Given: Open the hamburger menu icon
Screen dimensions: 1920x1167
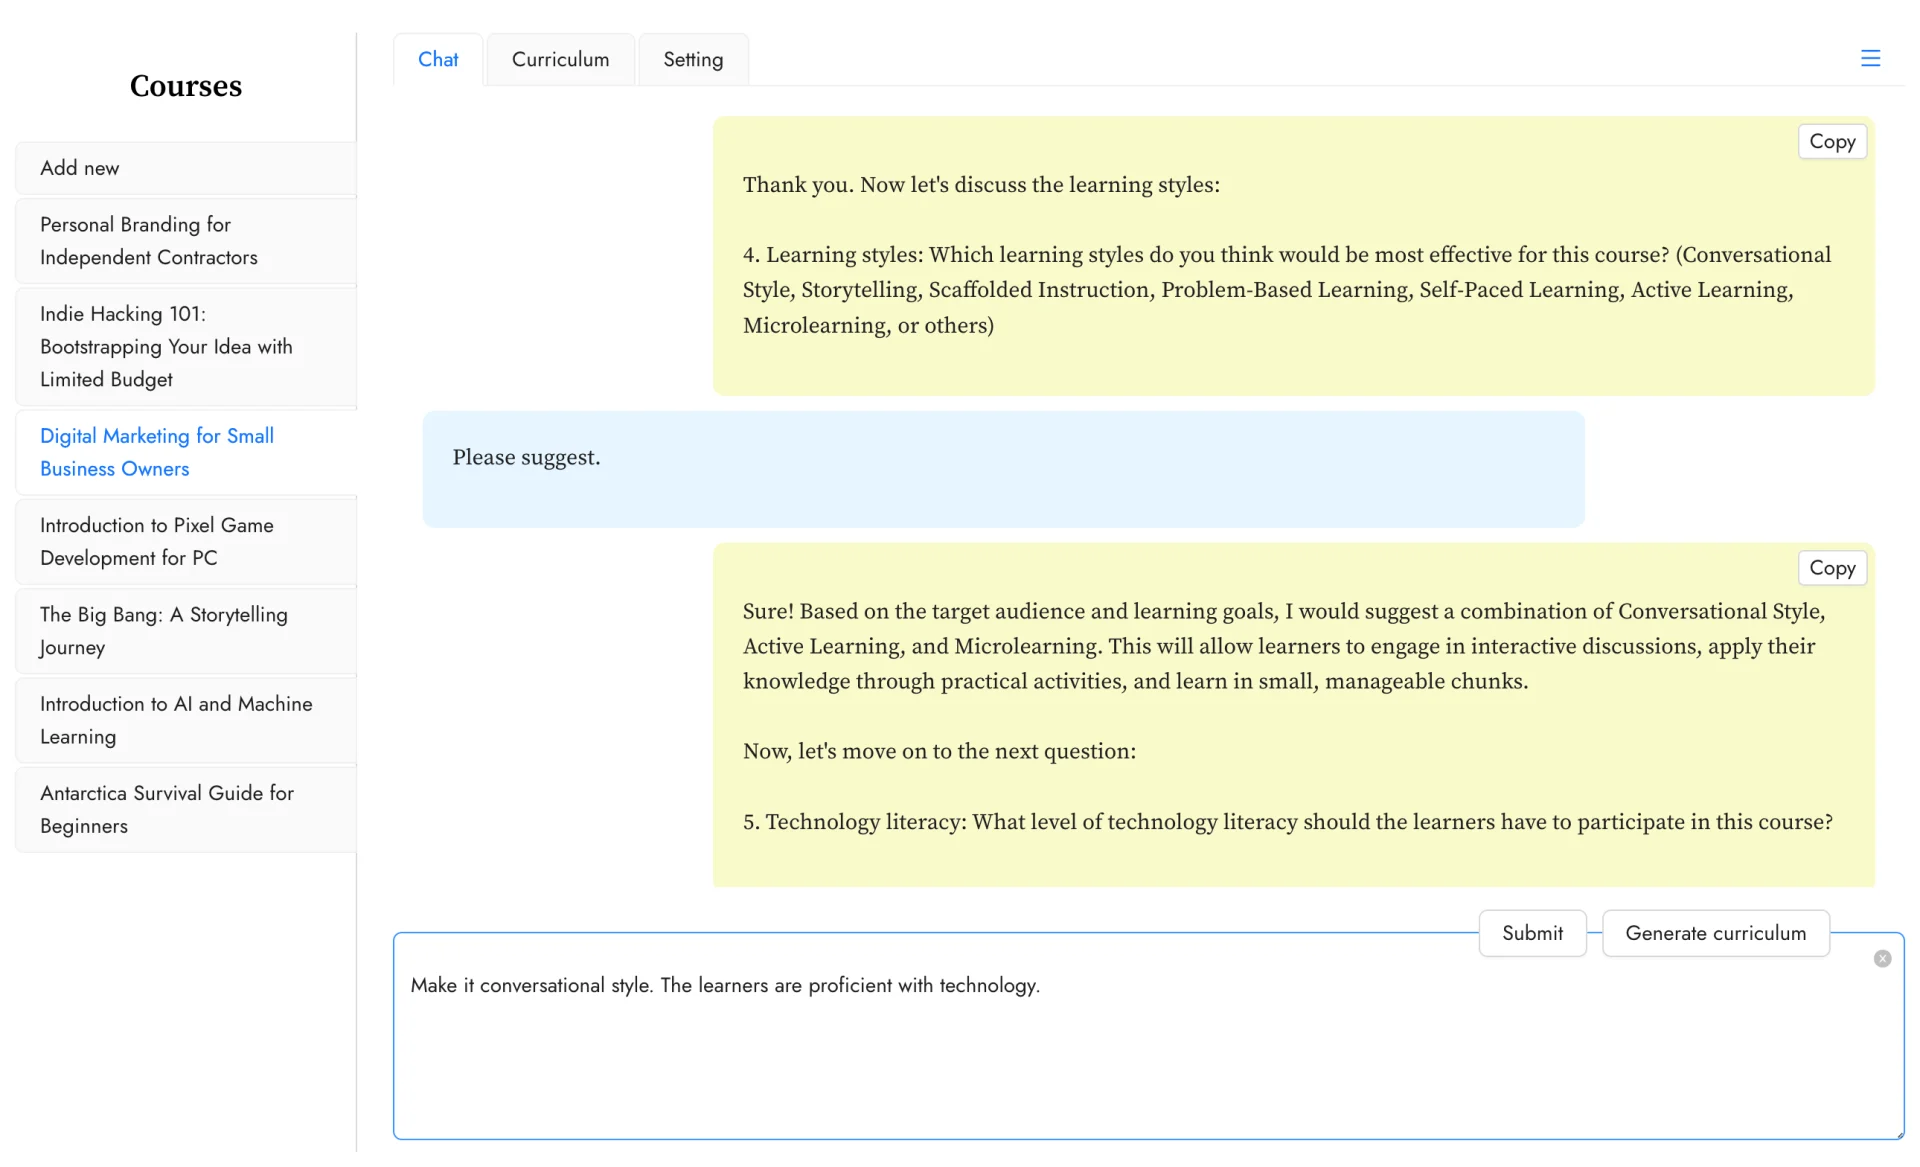Looking at the screenshot, I should (1870, 58).
